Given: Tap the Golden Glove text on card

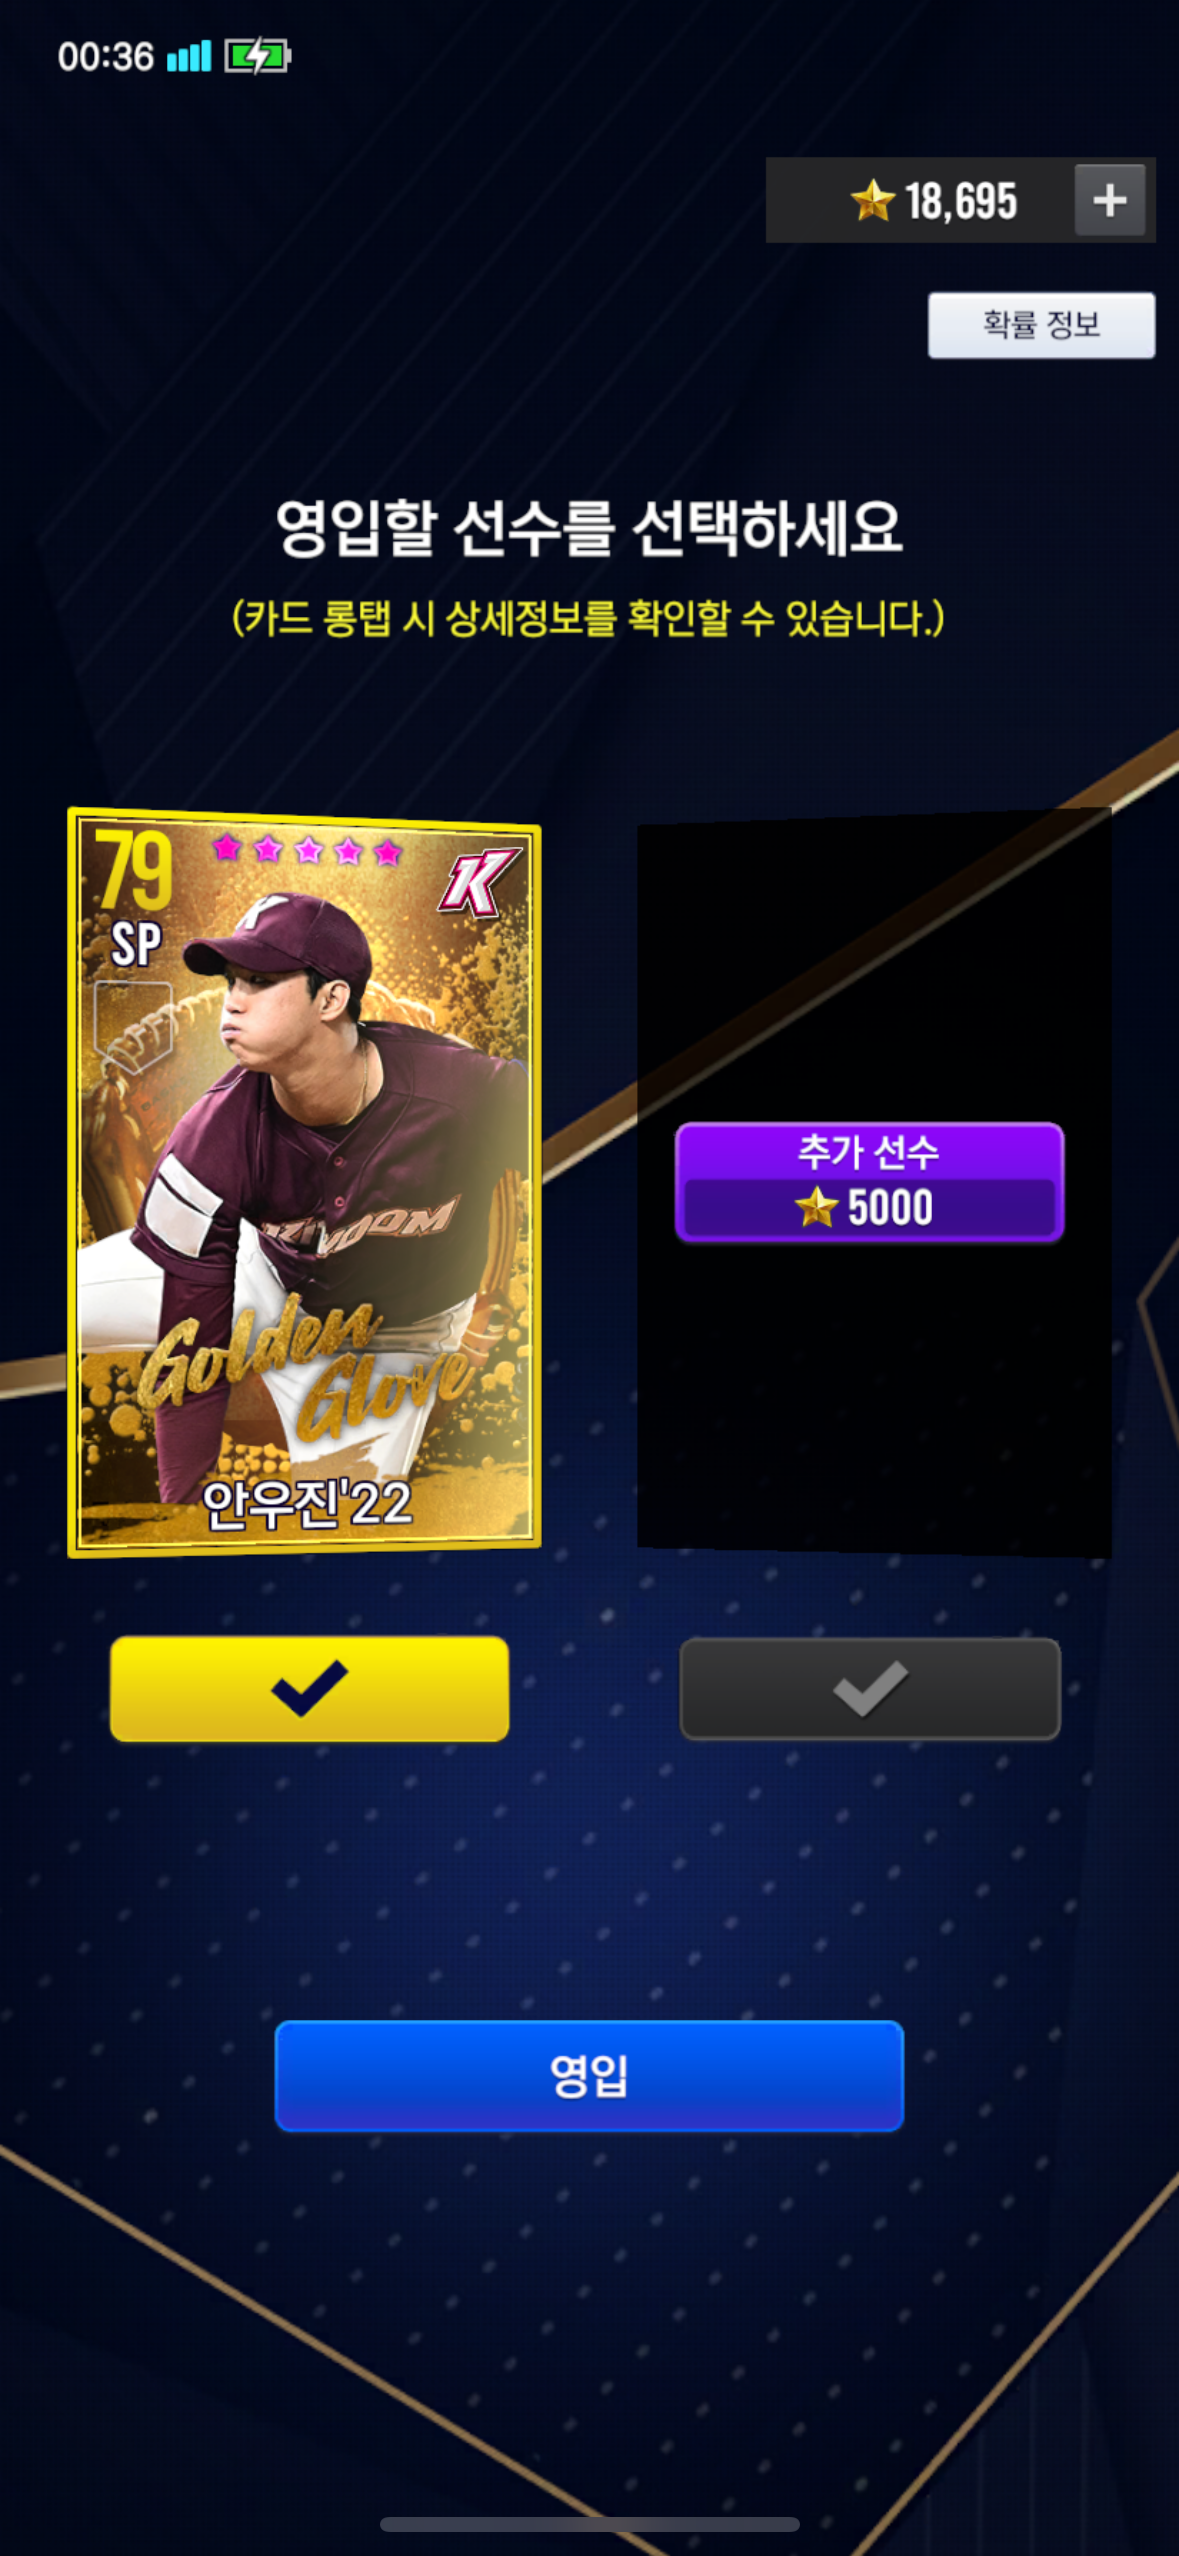Looking at the screenshot, I should coord(305,1365).
